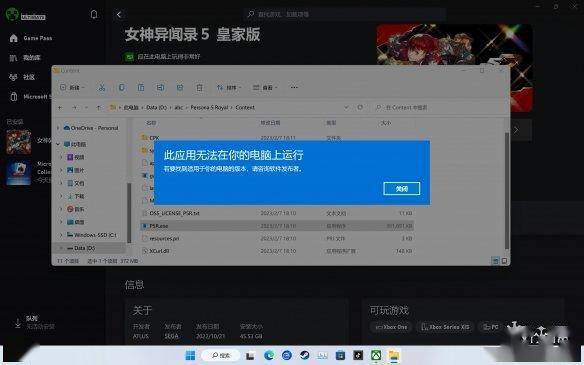The image size is (584, 365).
Task: Open 队列 download queue in Xbox sidebar
Action: pyautogui.click(x=34, y=322)
